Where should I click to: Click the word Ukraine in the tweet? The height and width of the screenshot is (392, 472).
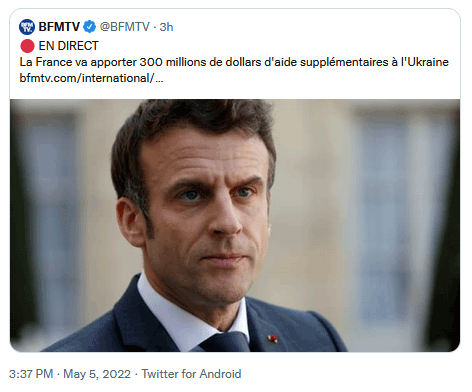(428, 62)
